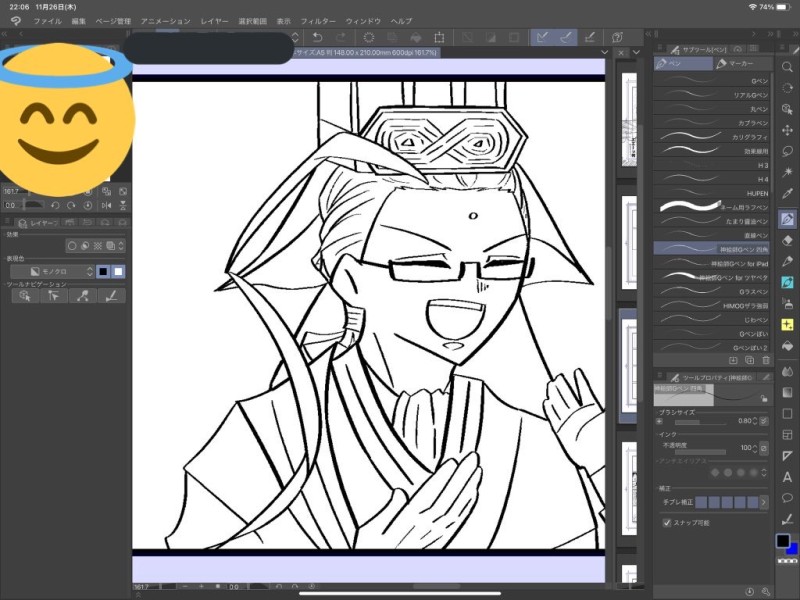Toggle opacity dynamics button
Viewport: 800px width, 600px height.
coord(764,448)
